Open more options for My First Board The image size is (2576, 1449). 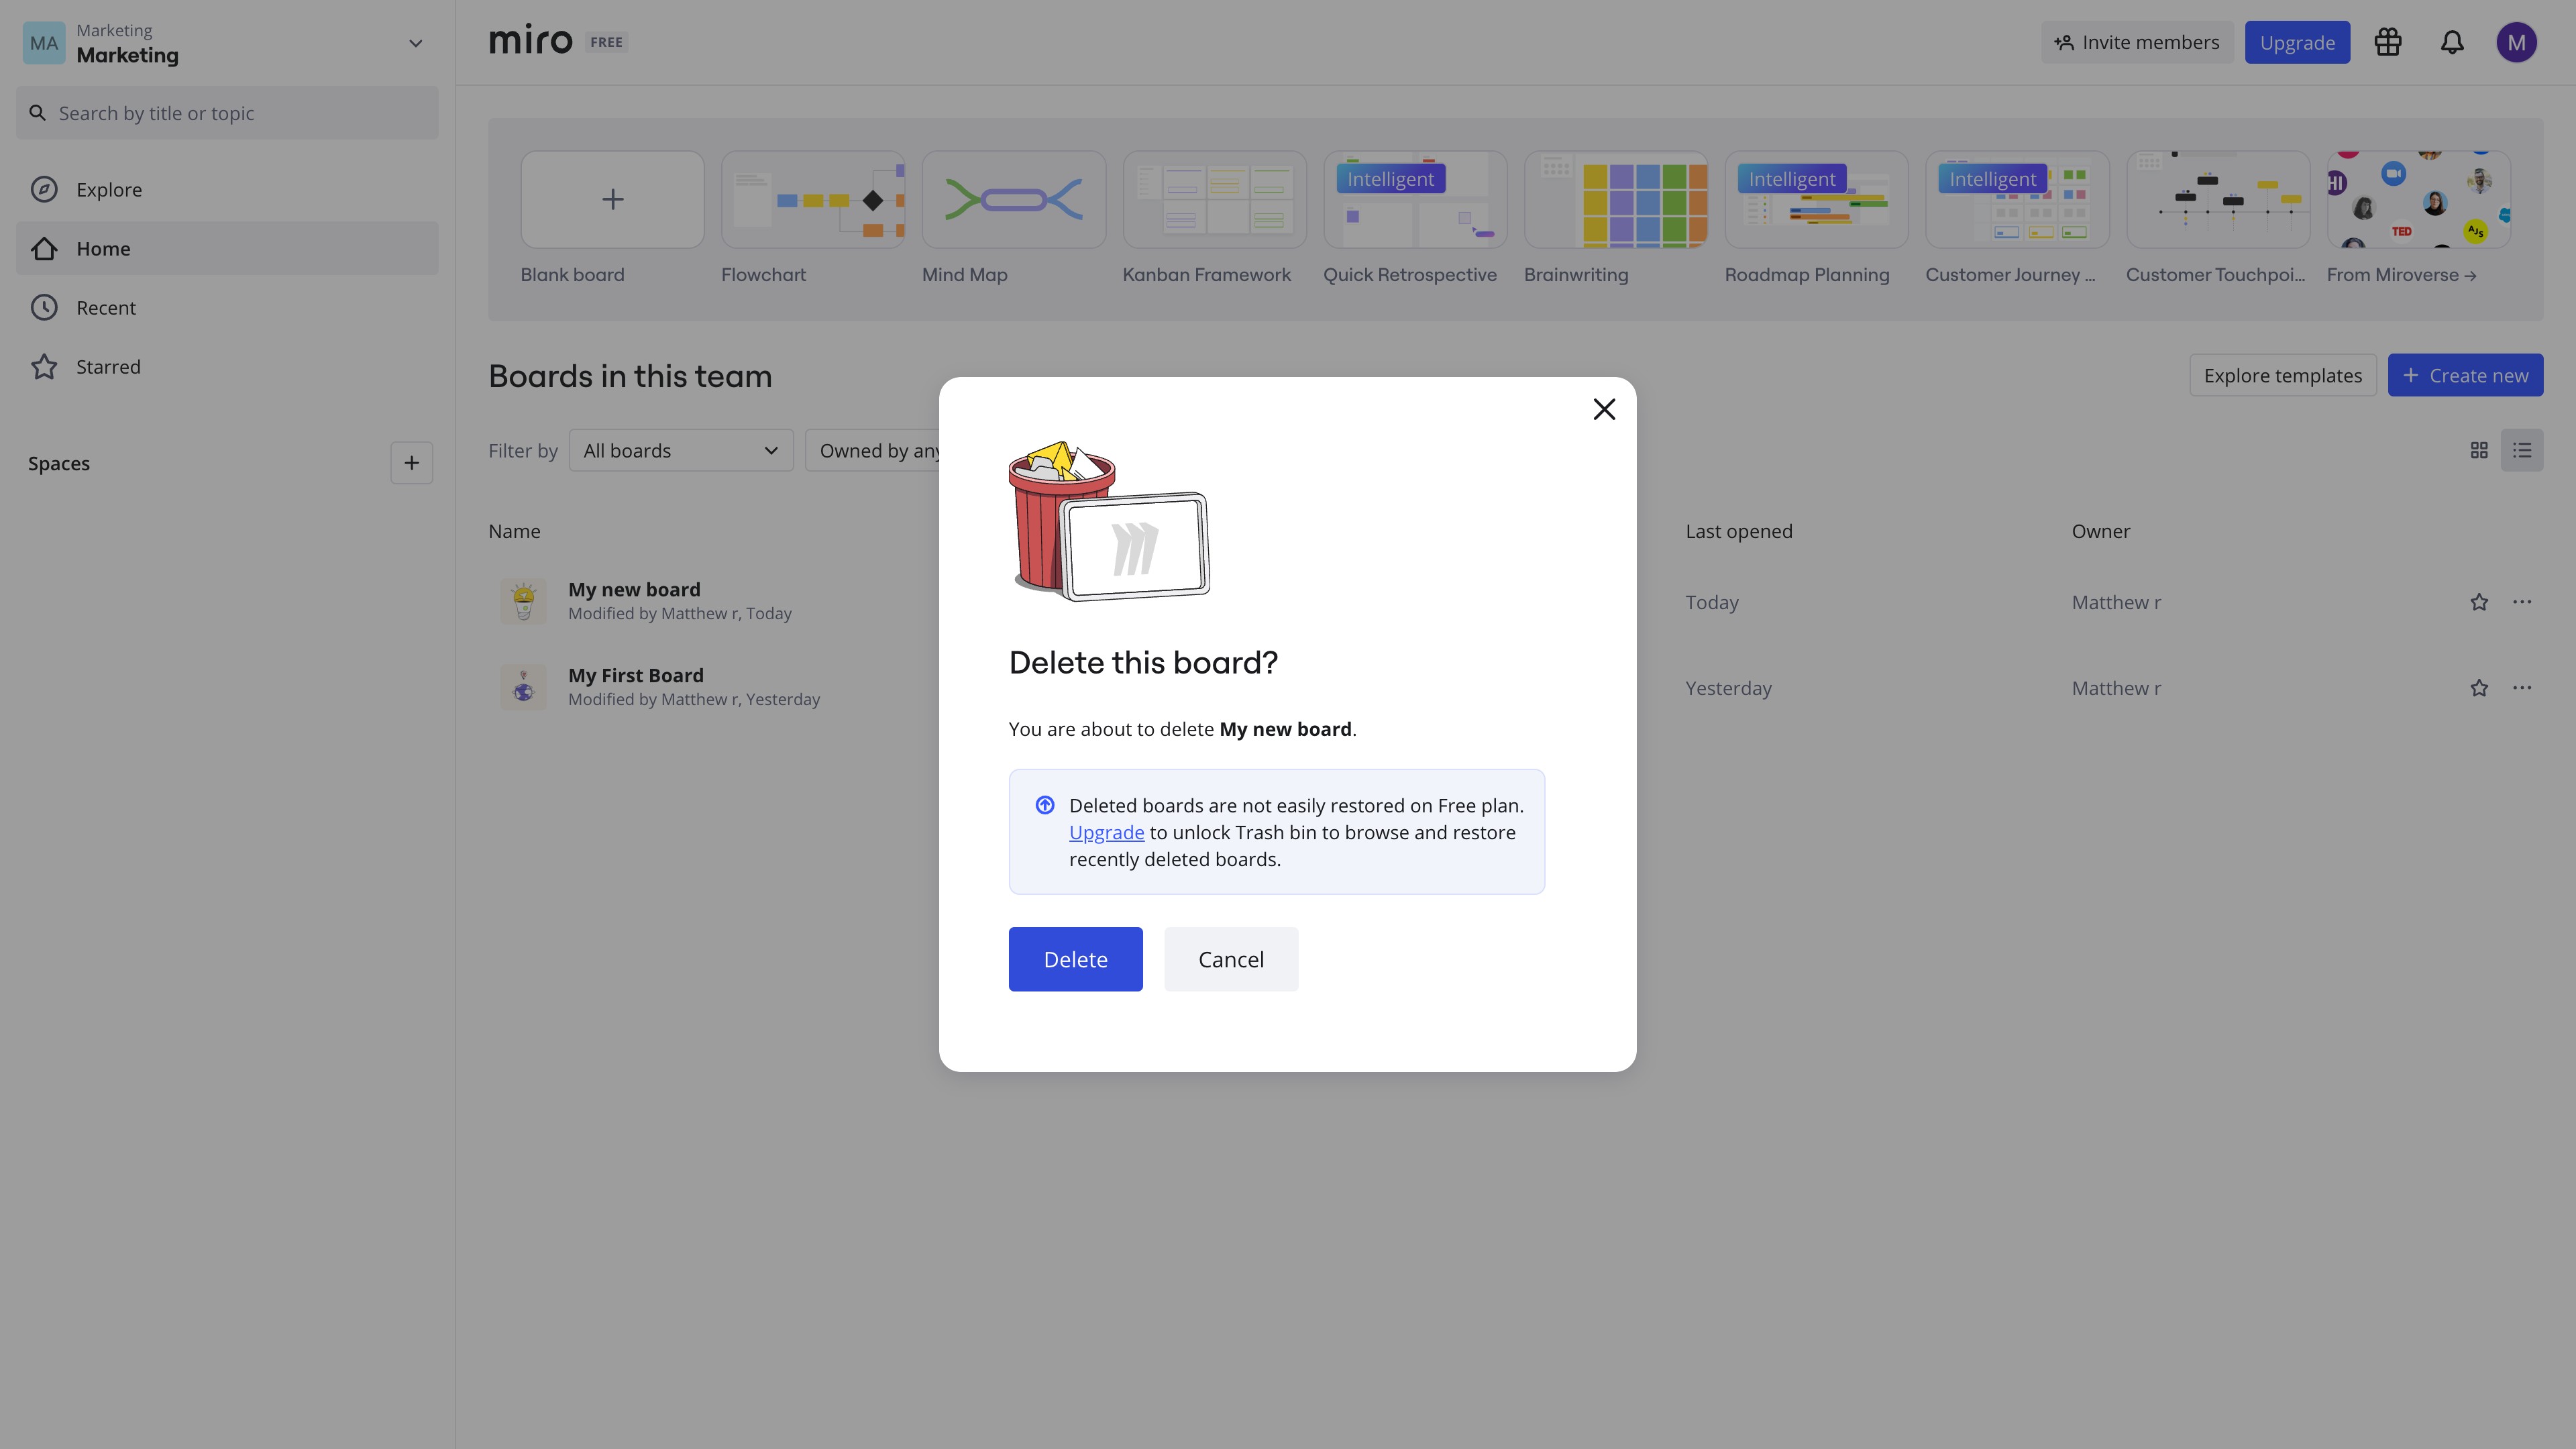pyautogui.click(x=2522, y=688)
